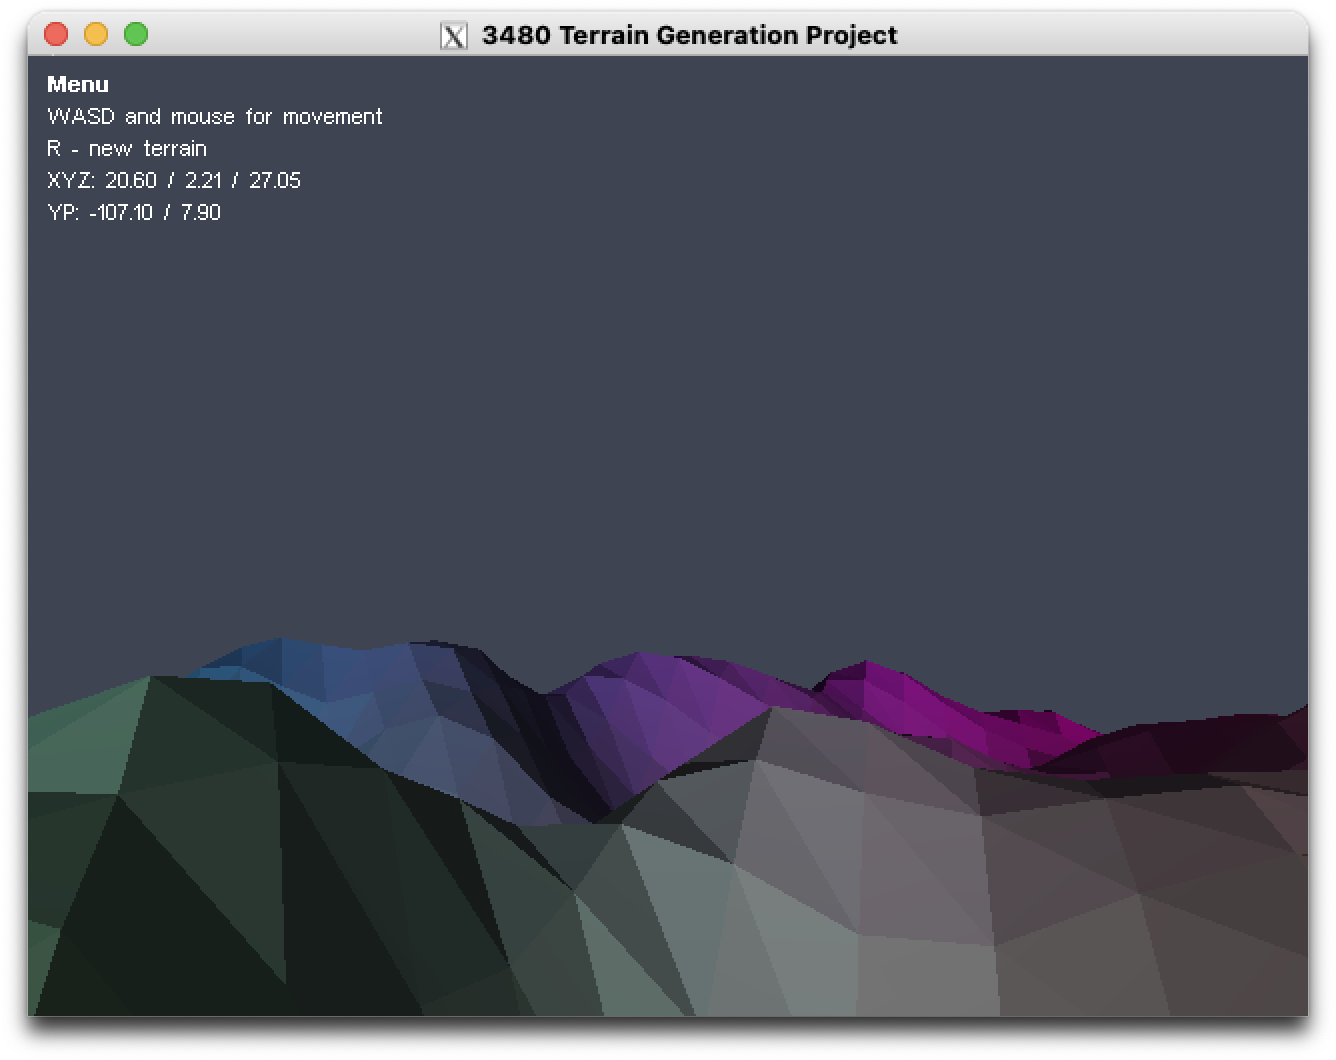Click the 'Menu' heading text
Image resolution: width=1336 pixels, height=1060 pixels.
pyautogui.click(x=78, y=85)
